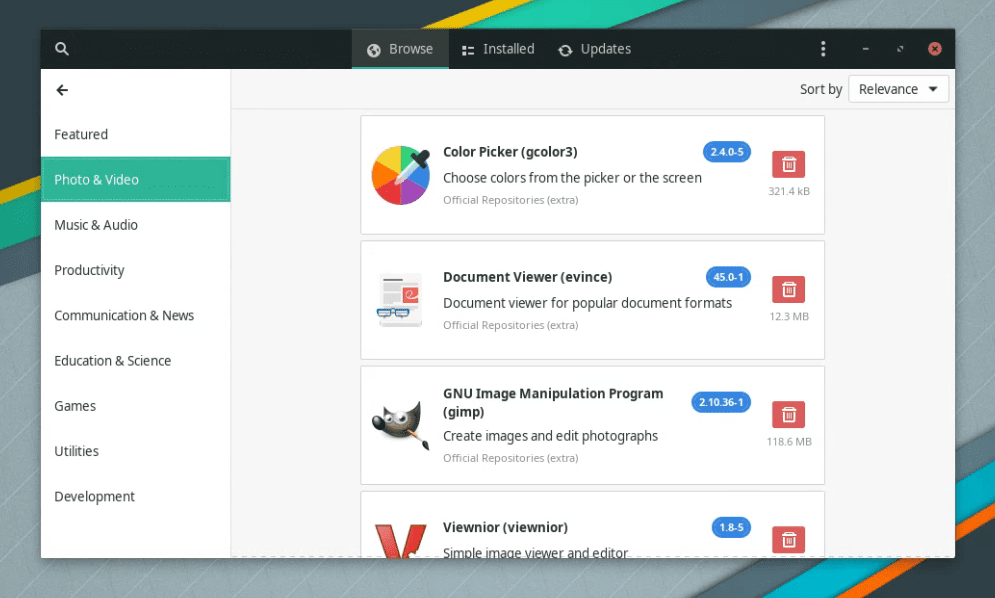Screen dimensions: 995x598
Task: Select the Music & Audio category
Action: (x=135, y=225)
